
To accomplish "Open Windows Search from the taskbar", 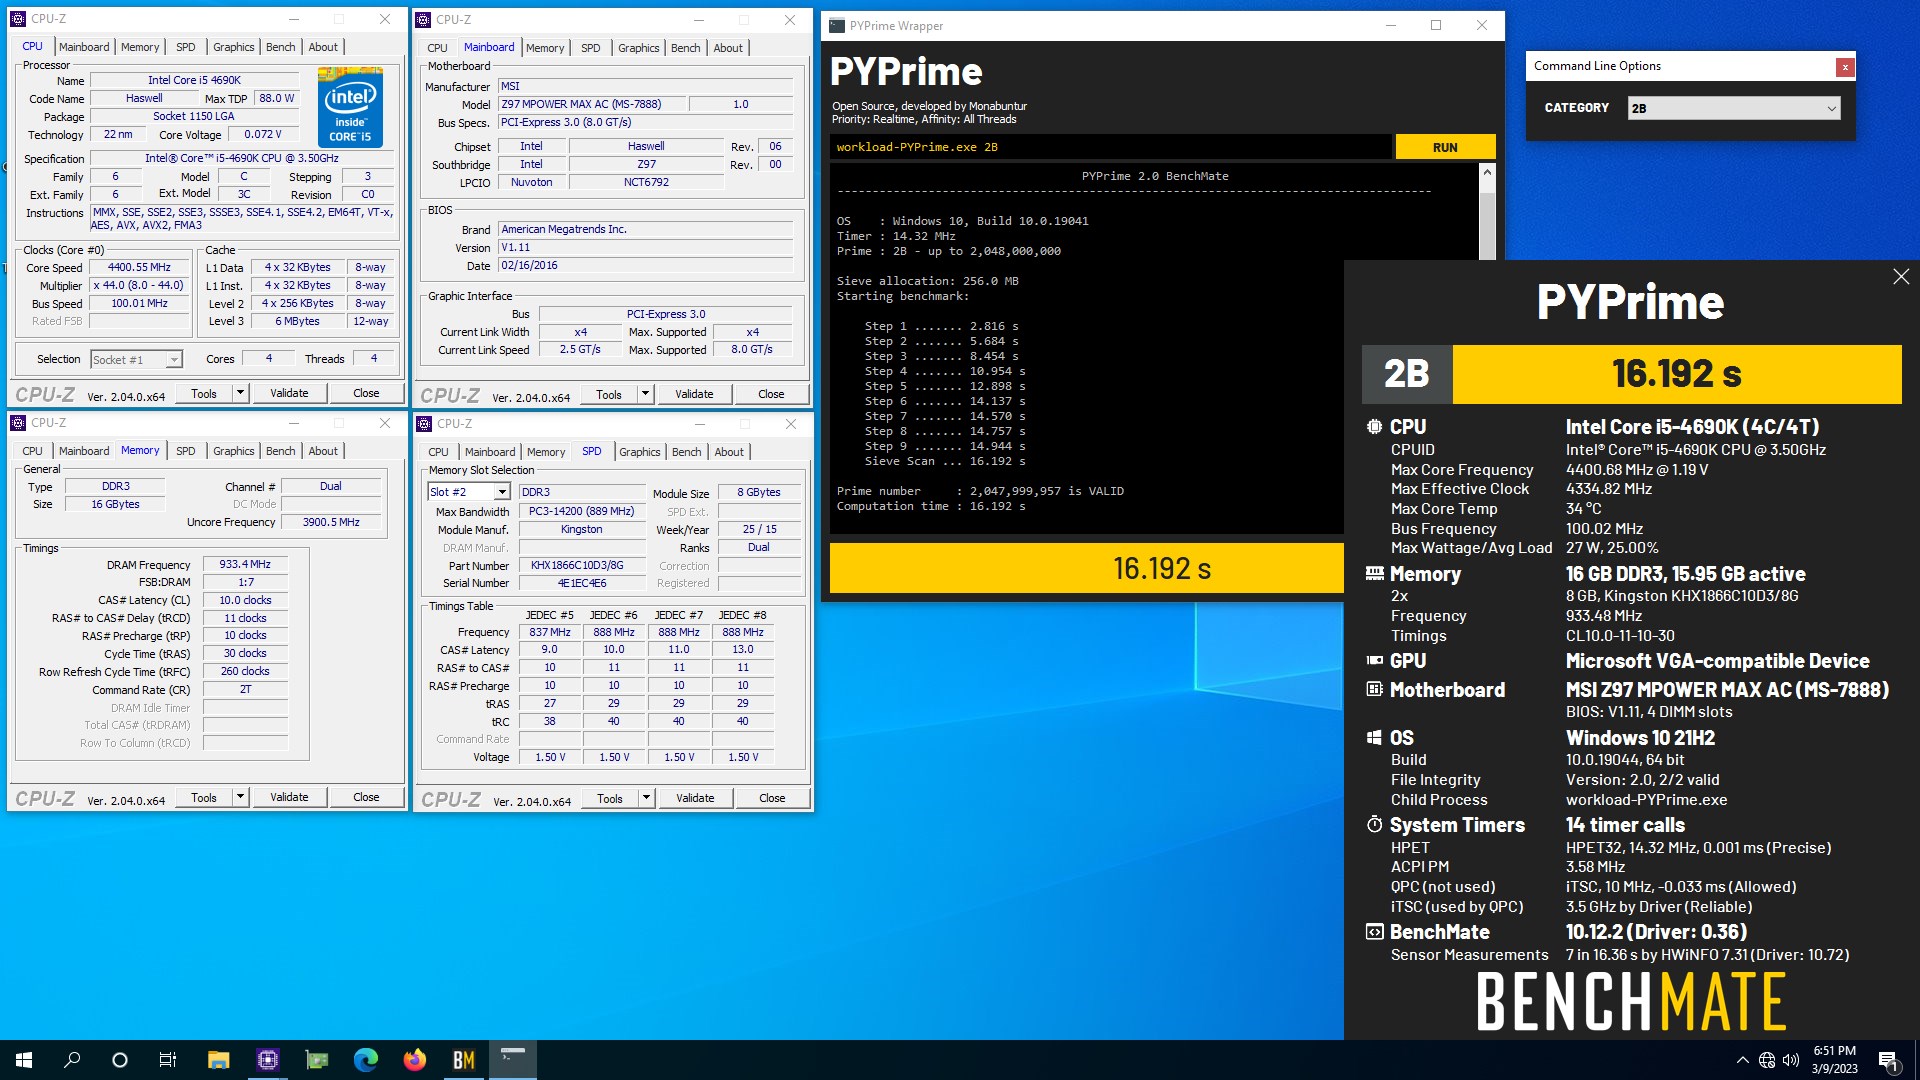I will pyautogui.click(x=72, y=1060).
